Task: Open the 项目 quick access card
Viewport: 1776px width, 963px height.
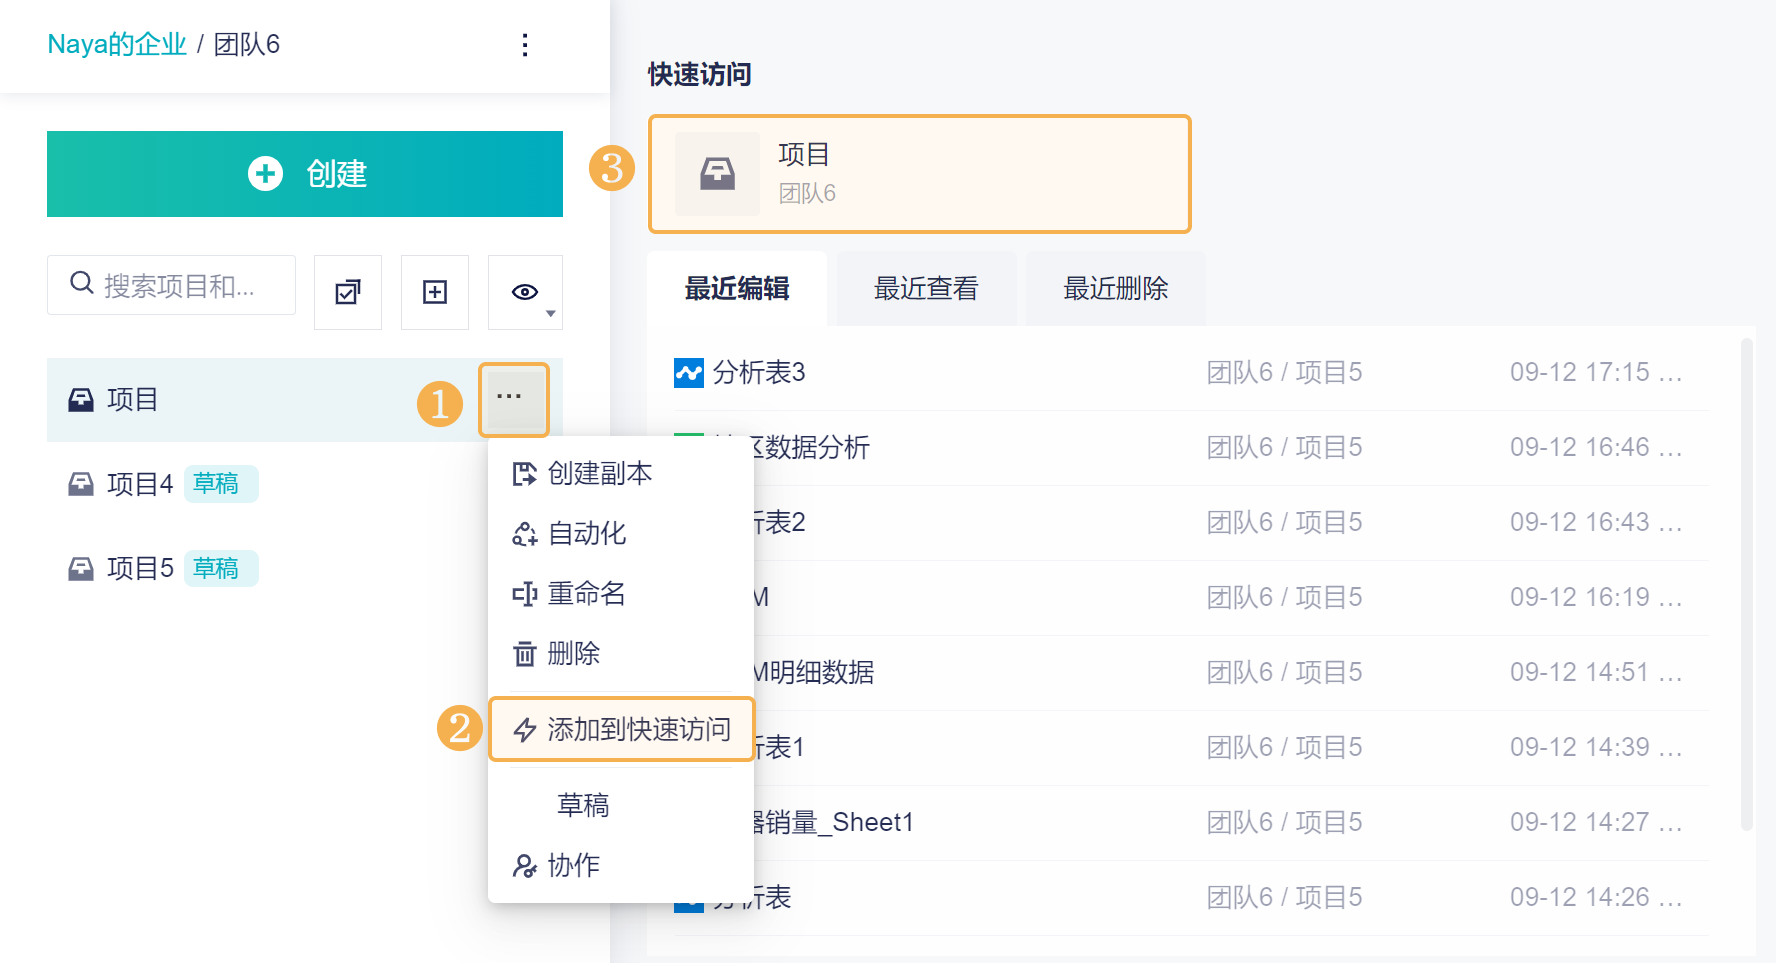Action: [920, 174]
